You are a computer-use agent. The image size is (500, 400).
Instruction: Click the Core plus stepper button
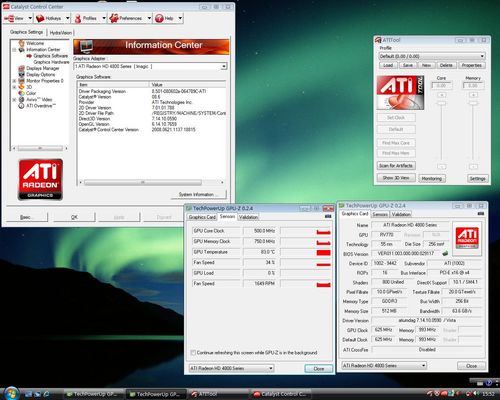coord(442,95)
